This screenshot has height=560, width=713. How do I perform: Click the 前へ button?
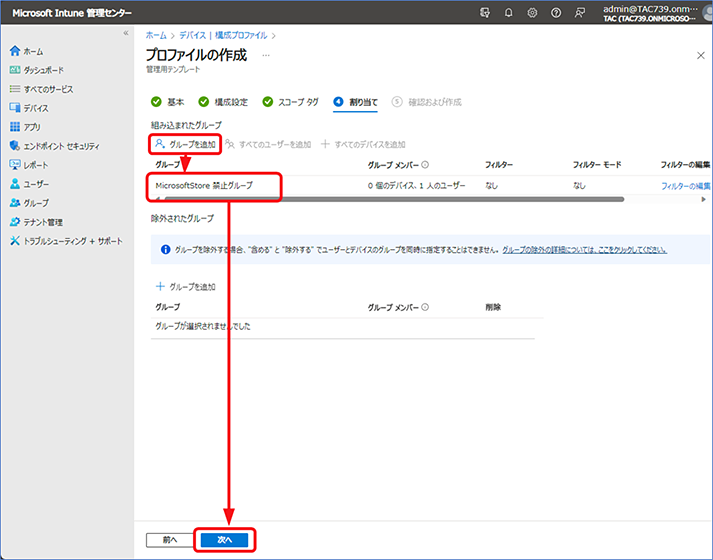point(170,540)
